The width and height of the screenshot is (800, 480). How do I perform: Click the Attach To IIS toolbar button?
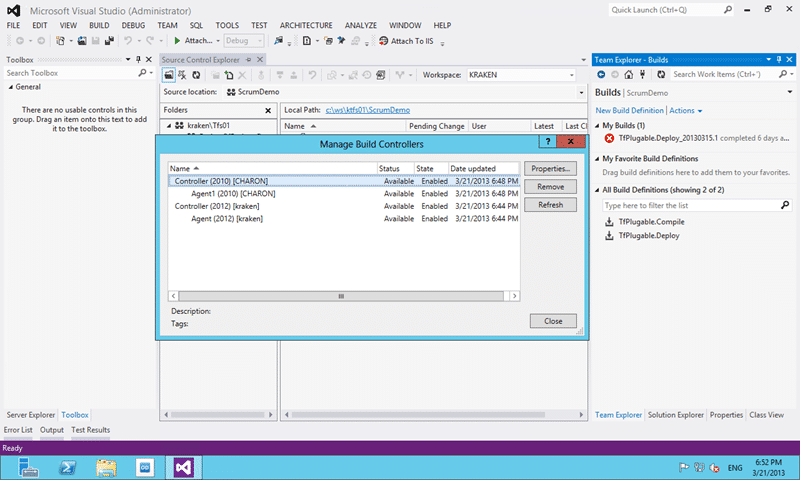tap(406, 41)
